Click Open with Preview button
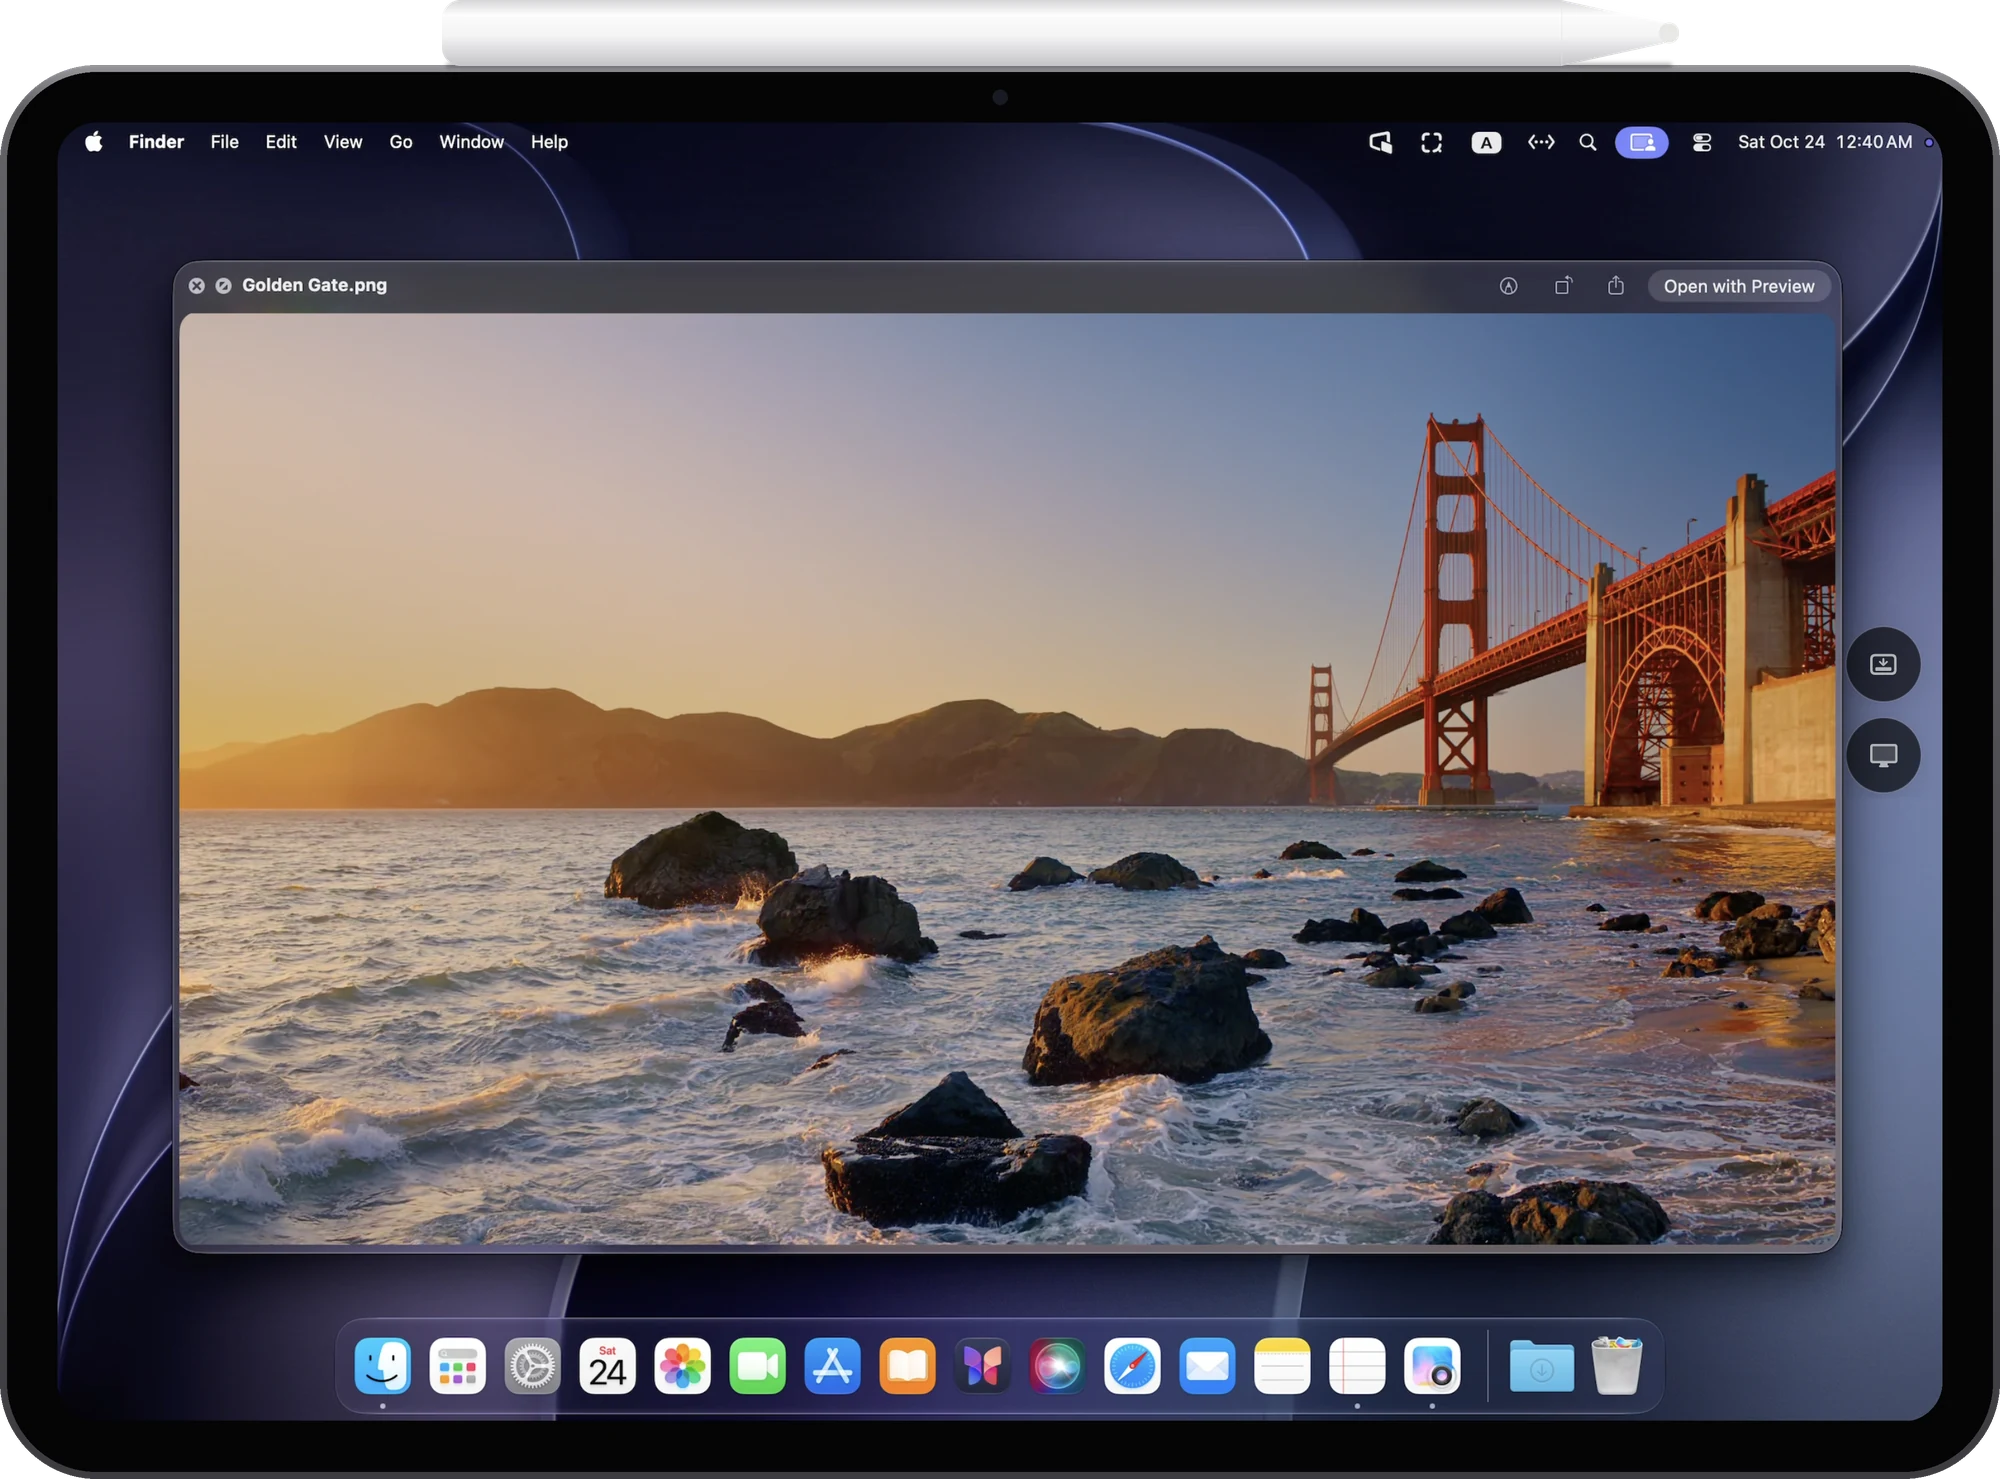Image resolution: width=2000 pixels, height=1479 pixels. 1738,286
